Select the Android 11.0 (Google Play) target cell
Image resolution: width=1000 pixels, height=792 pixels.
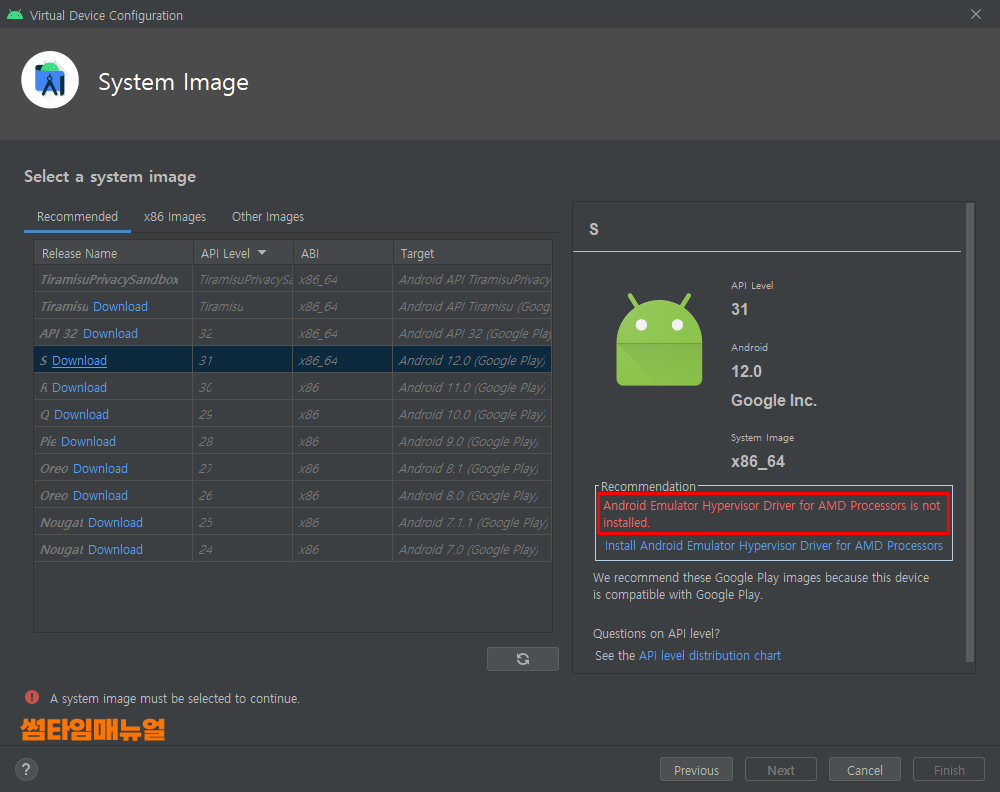pyautogui.click(x=472, y=388)
